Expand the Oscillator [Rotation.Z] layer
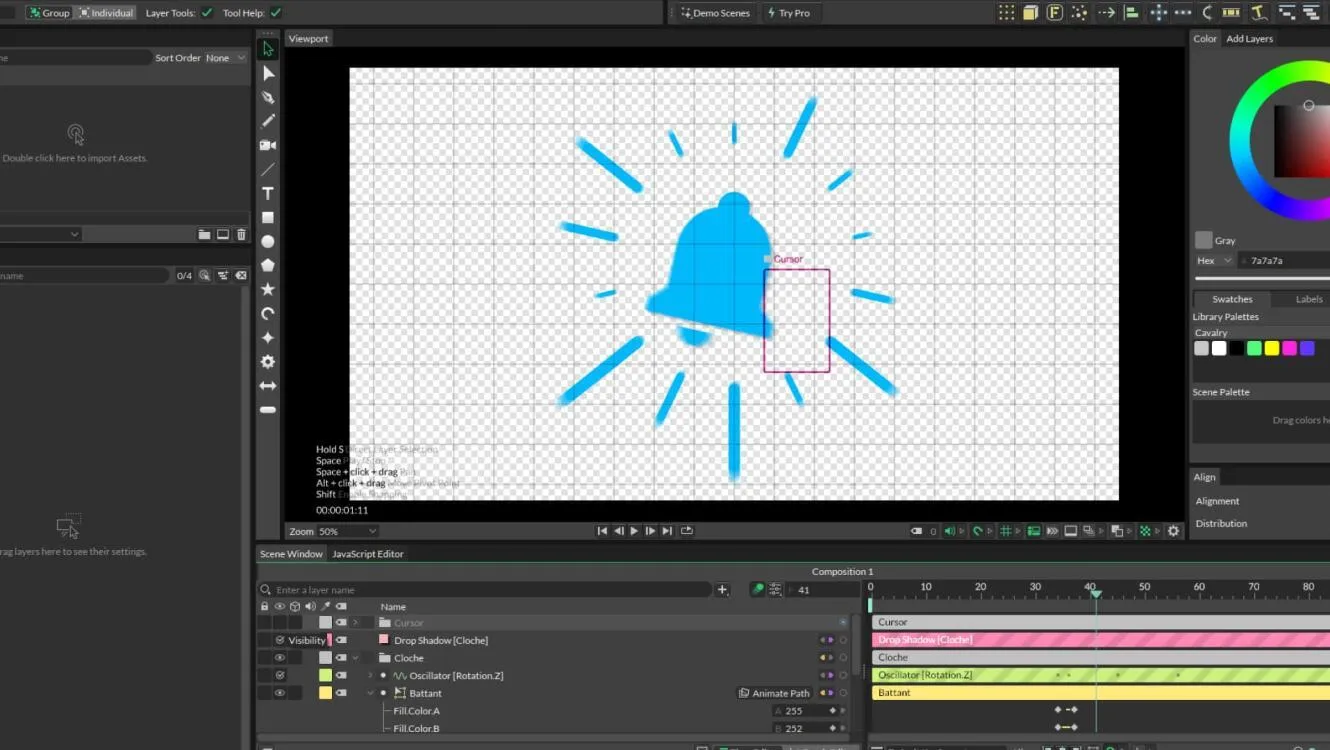 point(370,676)
